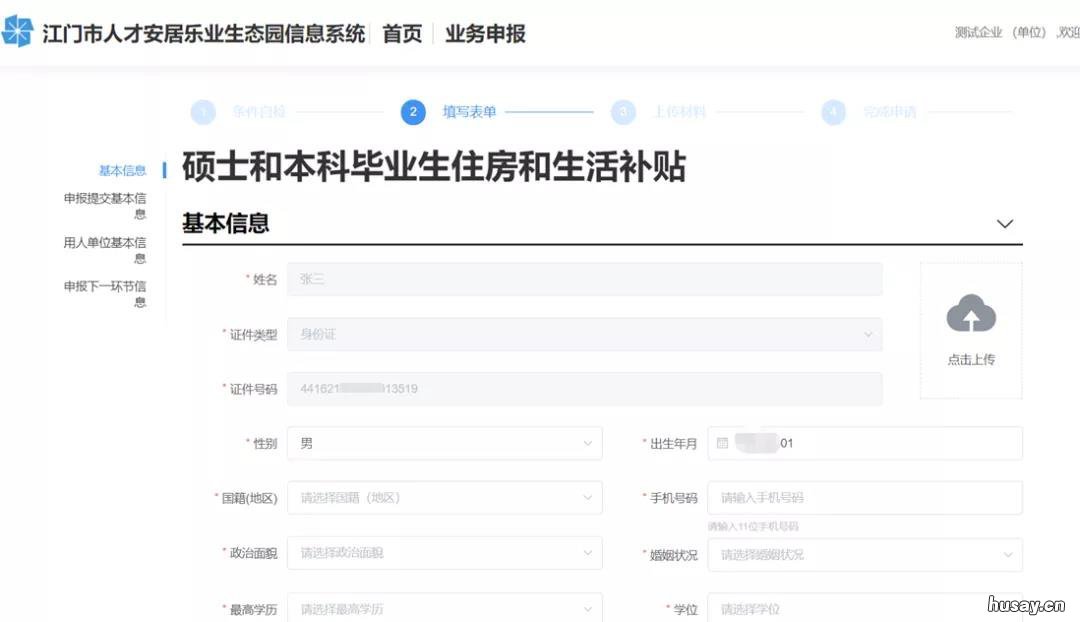Click the 点击上传 cloud upload icon
The image size is (1080, 622).
[x=969, y=314]
